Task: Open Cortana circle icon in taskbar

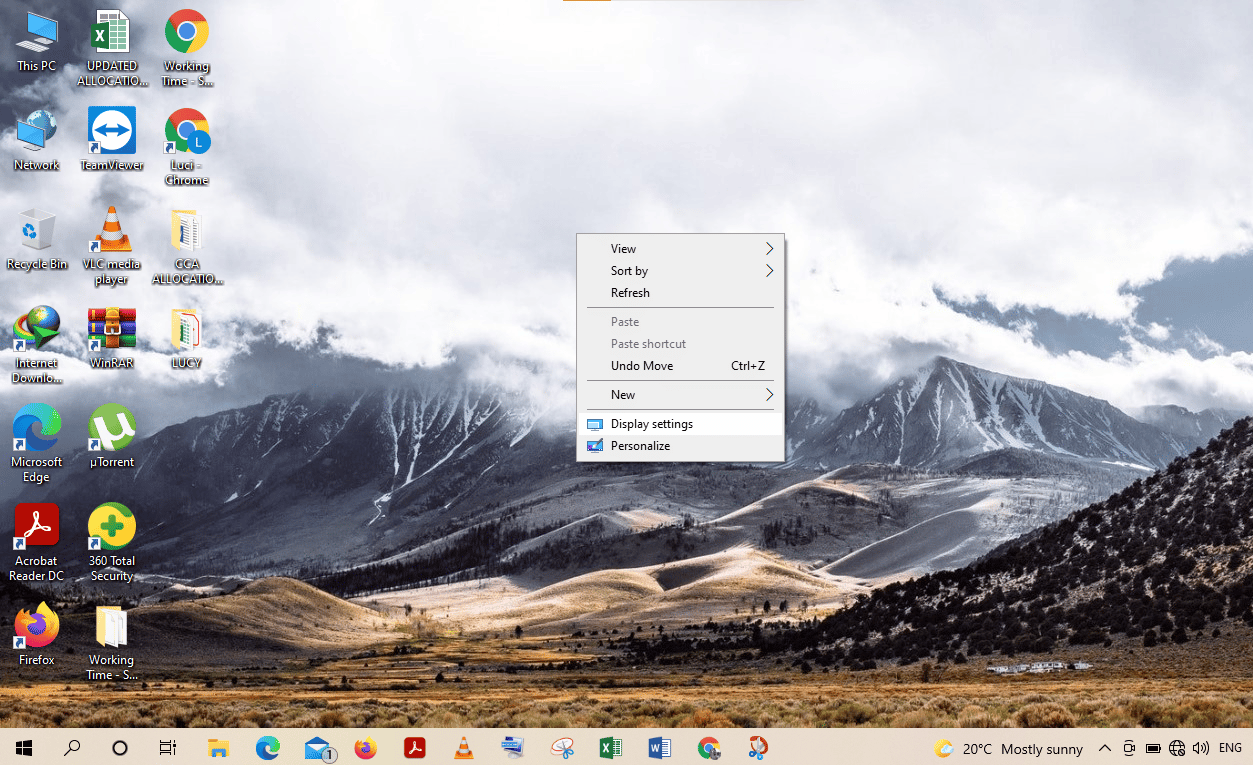Action: pos(120,747)
